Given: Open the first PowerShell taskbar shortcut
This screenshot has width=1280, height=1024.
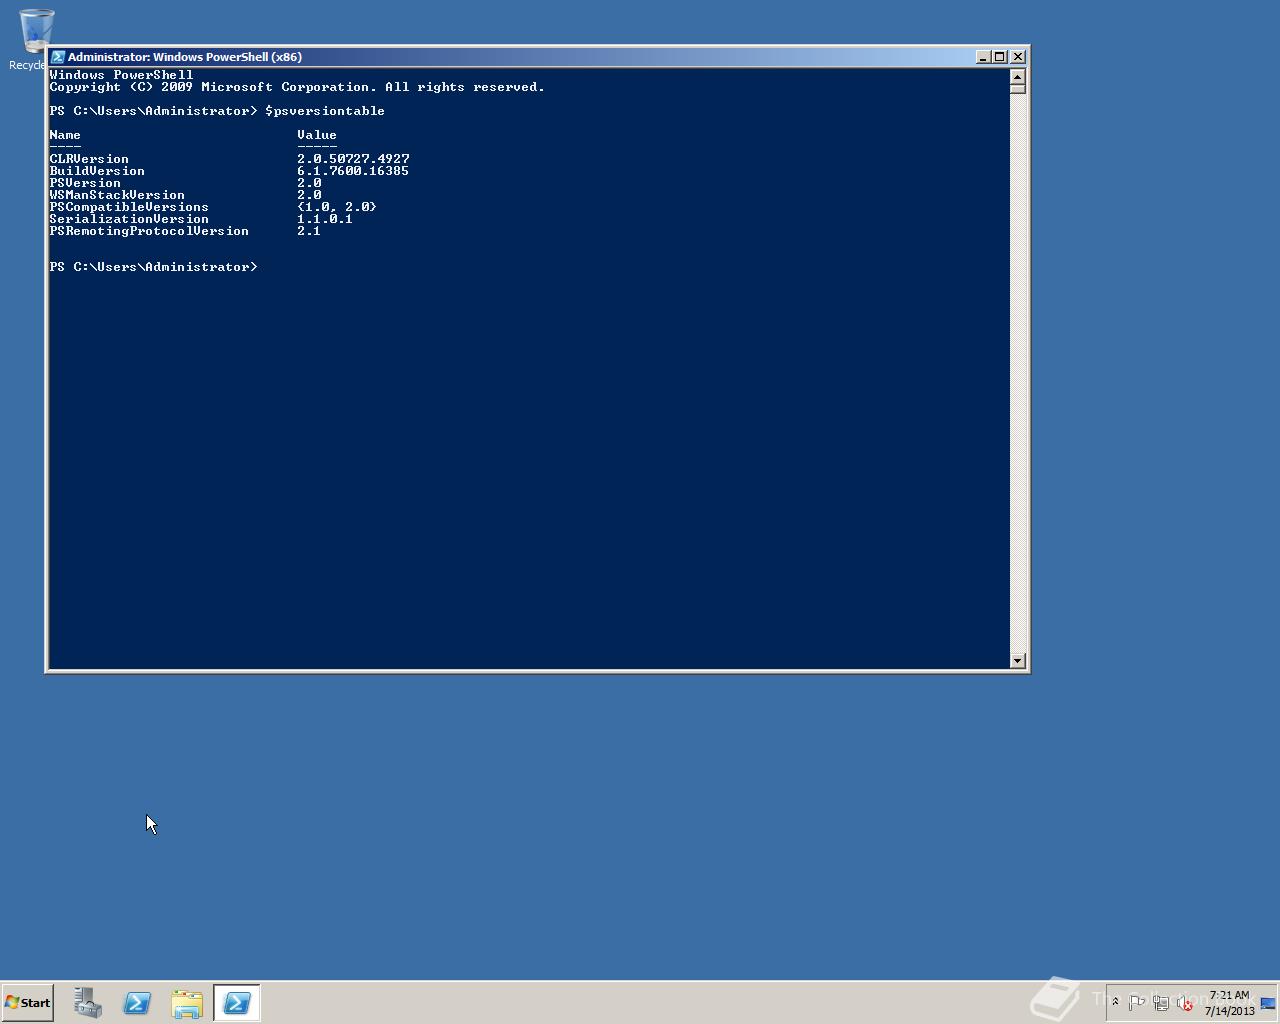Looking at the screenshot, I should [137, 1003].
